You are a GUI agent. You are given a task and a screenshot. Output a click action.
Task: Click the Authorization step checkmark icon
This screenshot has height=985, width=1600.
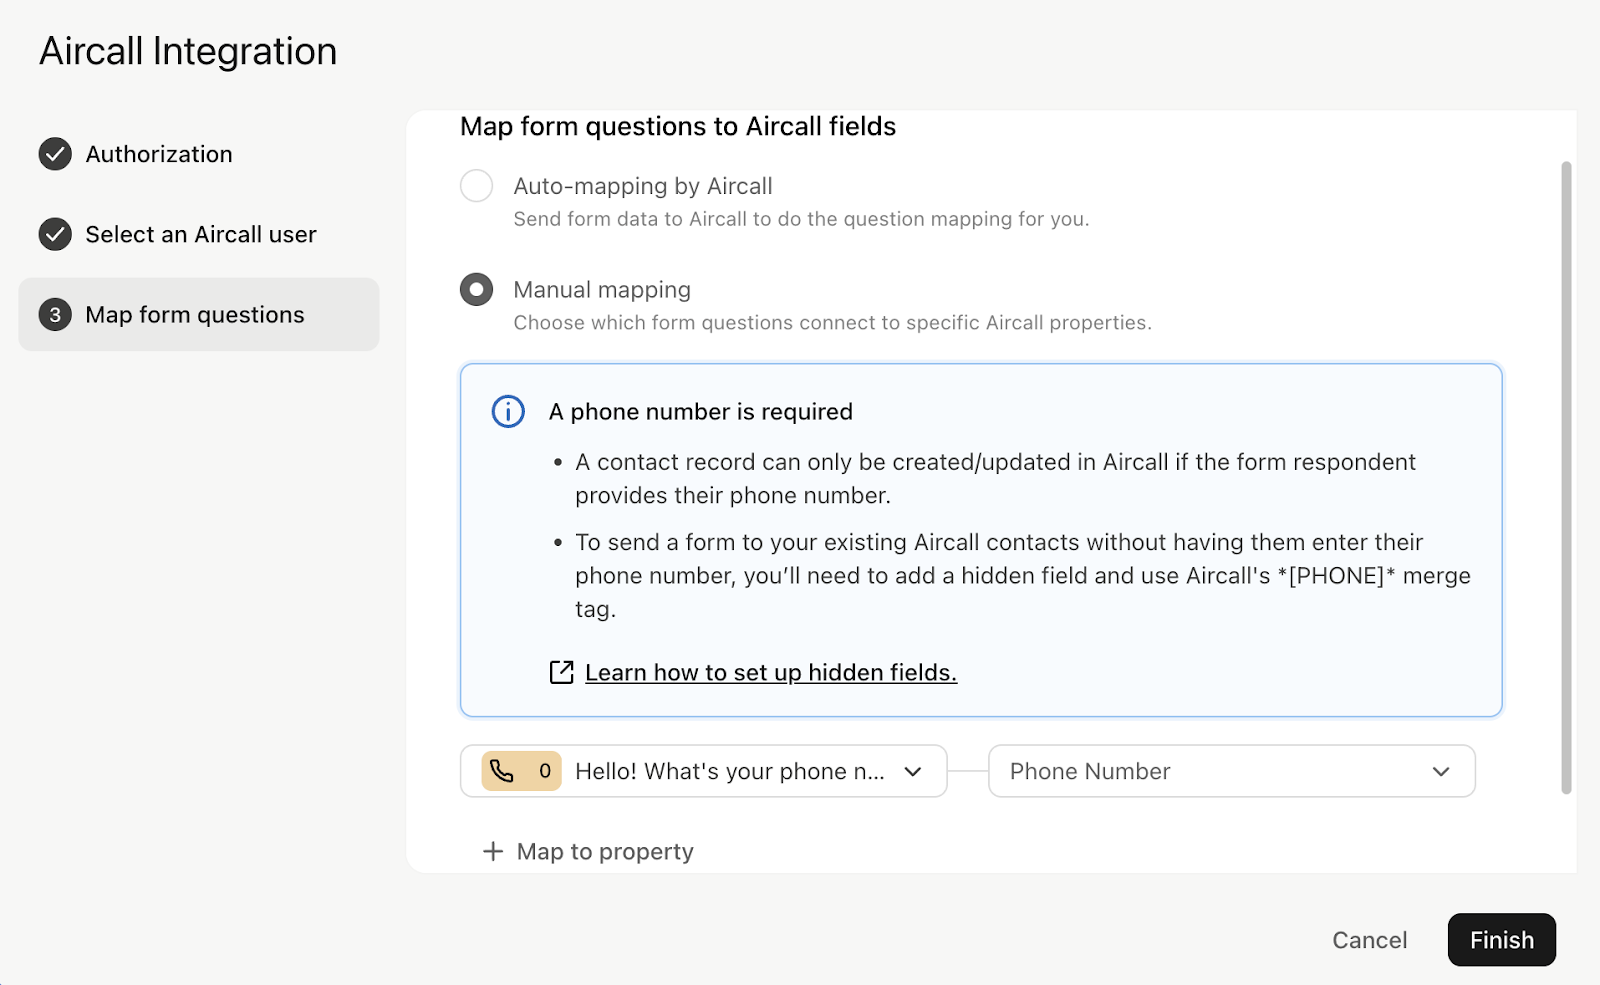coord(55,154)
